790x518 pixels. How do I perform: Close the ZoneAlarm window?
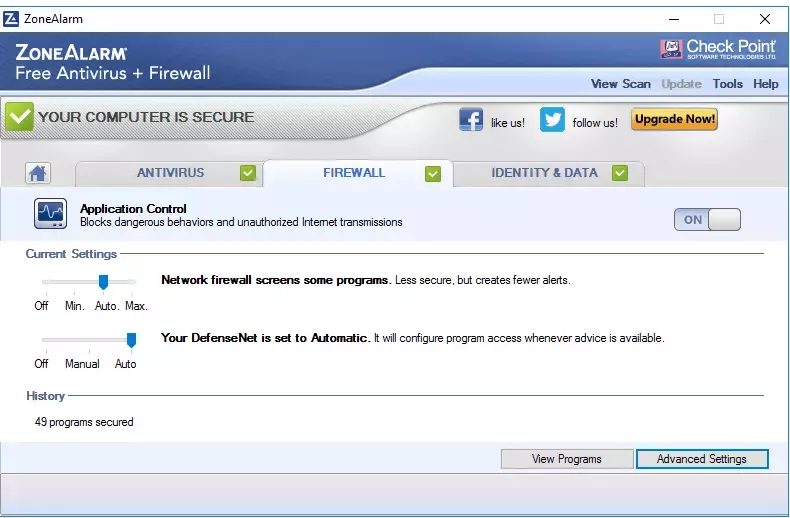[x=764, y=19]
